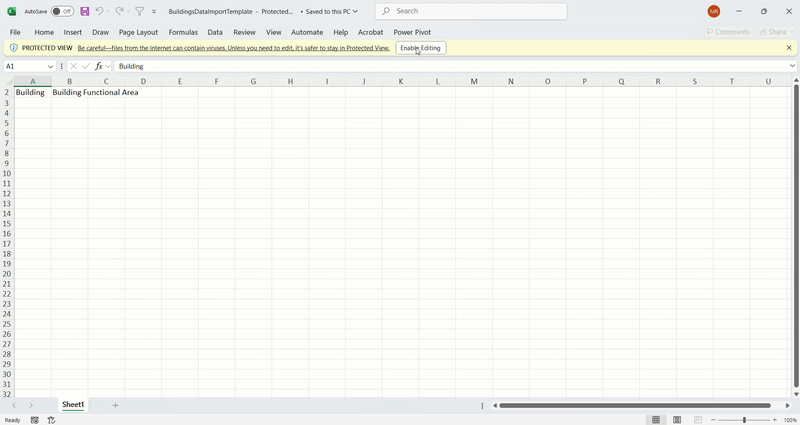Open the File menu
The height and width of the screenshot is (425, 800).
pyautogui.click(x=15, y=32)
